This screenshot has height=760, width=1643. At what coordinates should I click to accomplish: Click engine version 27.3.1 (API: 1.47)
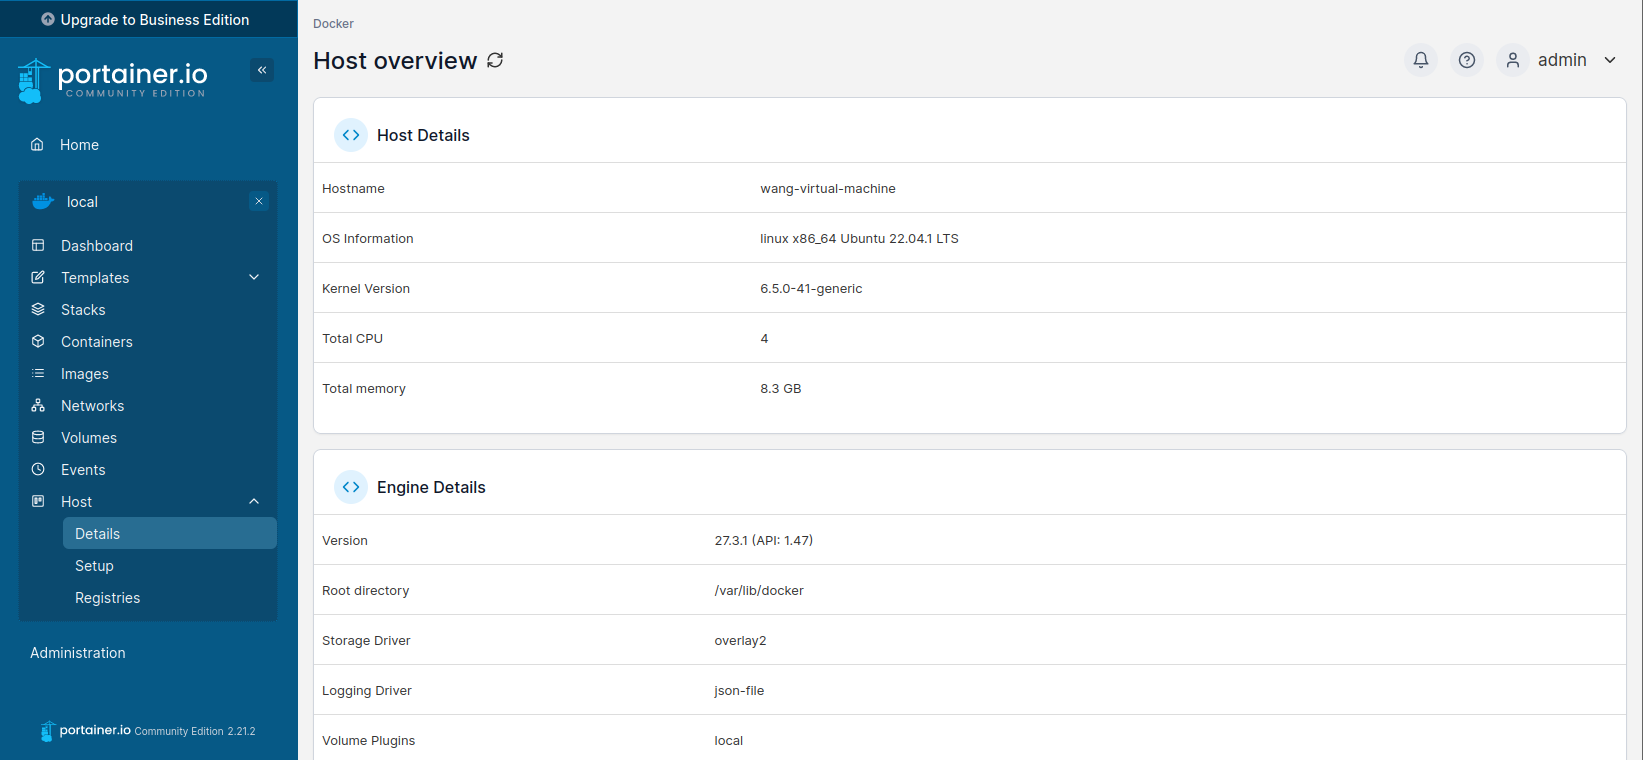[x=764, y=540]
